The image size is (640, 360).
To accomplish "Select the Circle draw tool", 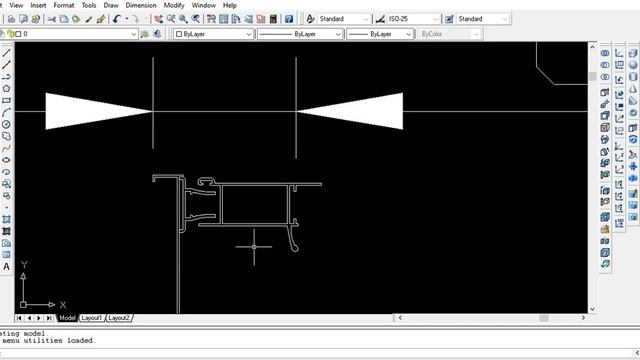I will [6, 124].
